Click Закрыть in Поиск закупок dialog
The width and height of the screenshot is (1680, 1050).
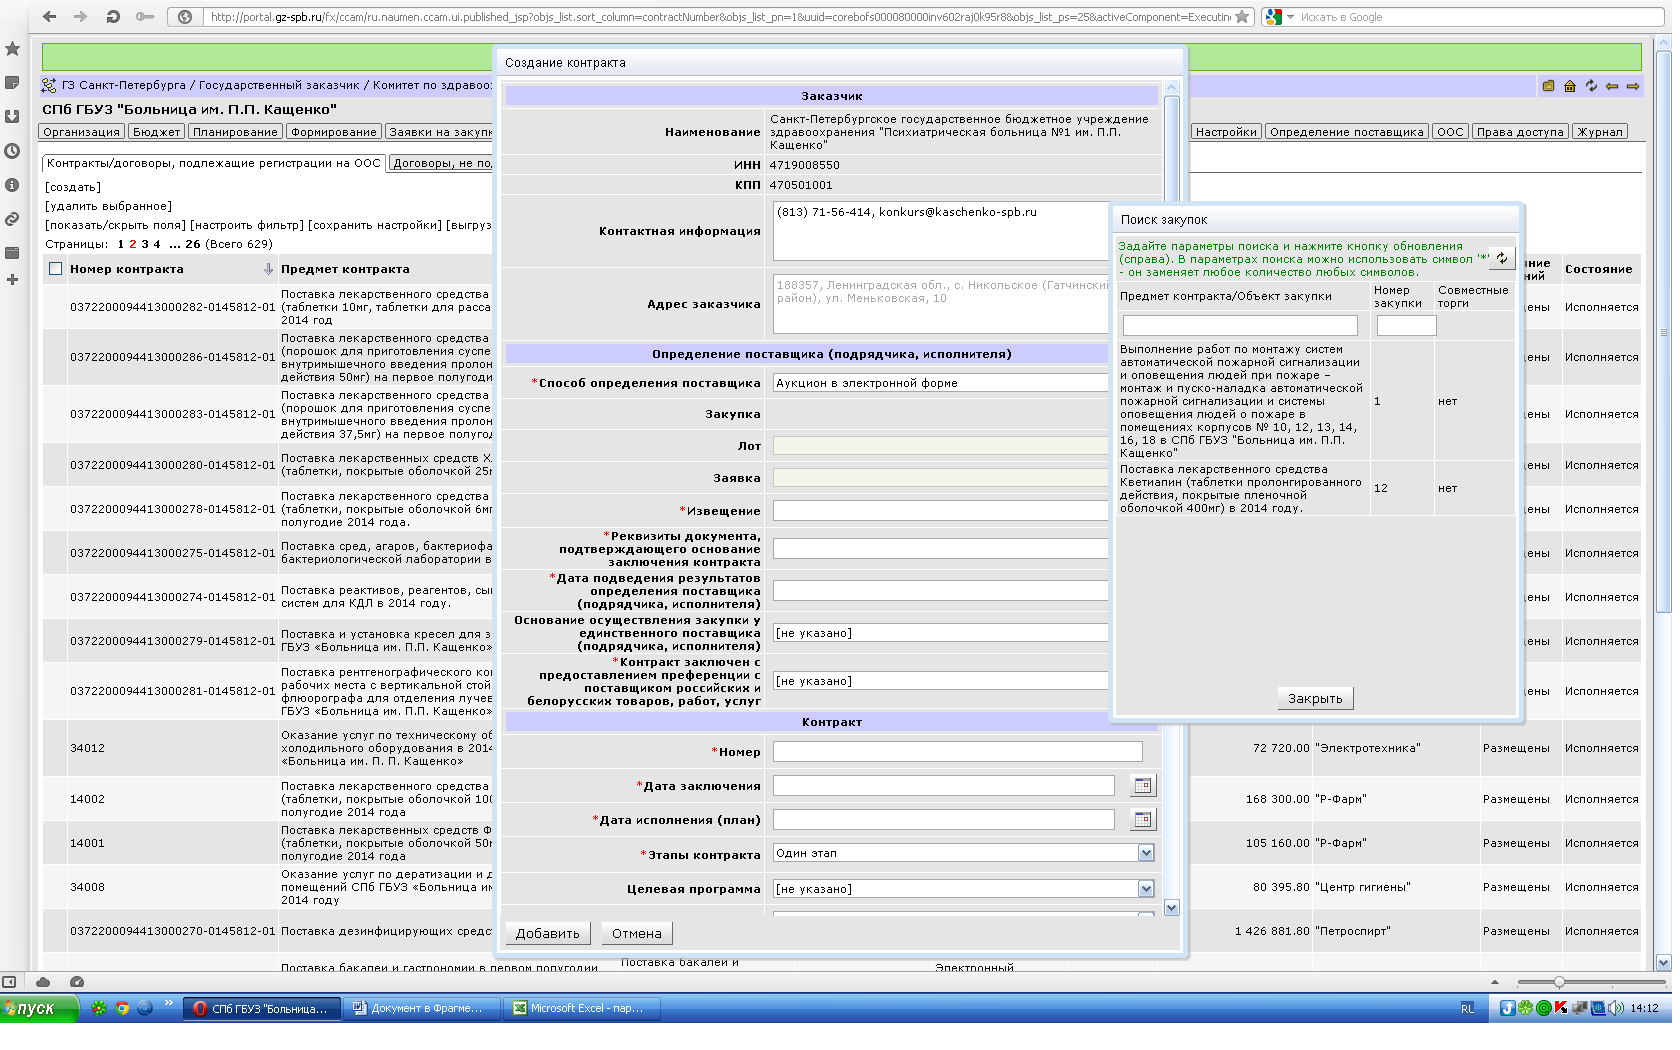pyautogui.click(x=1315, y=698)
